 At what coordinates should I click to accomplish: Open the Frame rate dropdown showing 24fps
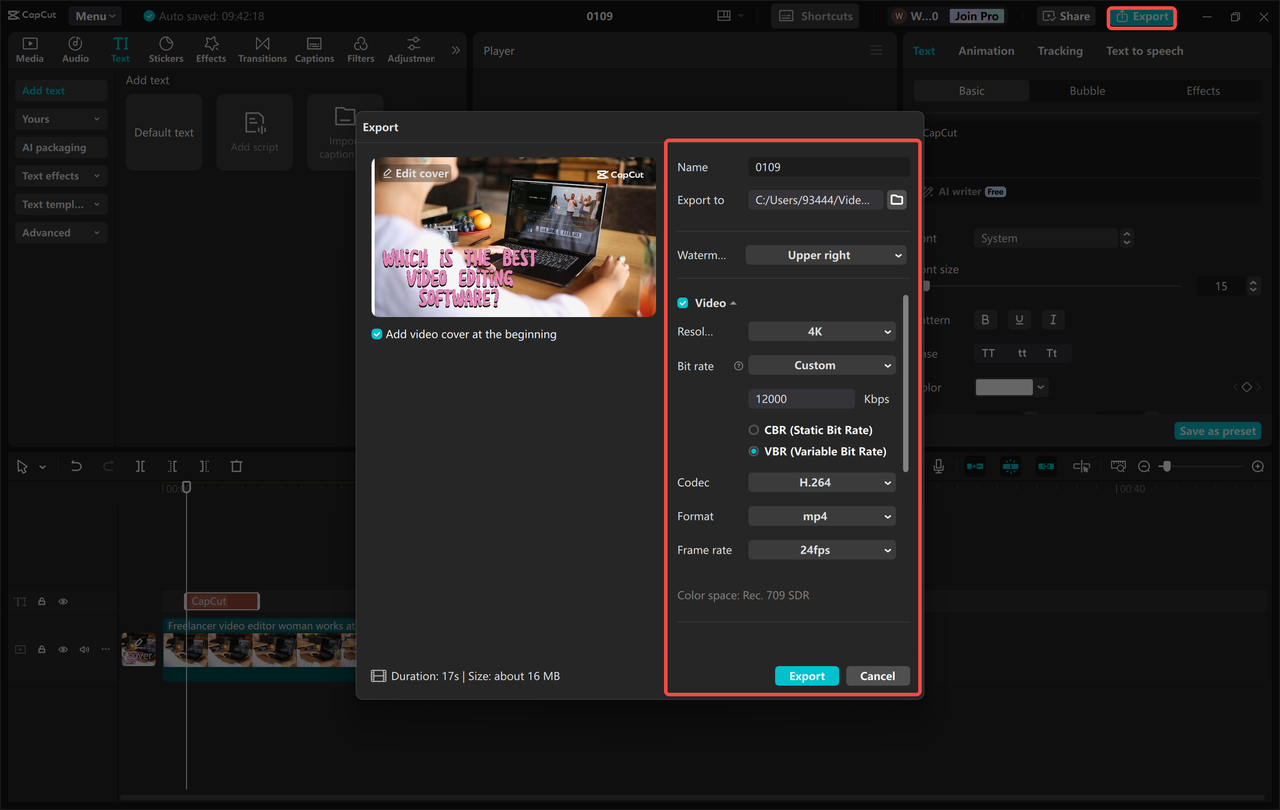(x=821, y=549)
